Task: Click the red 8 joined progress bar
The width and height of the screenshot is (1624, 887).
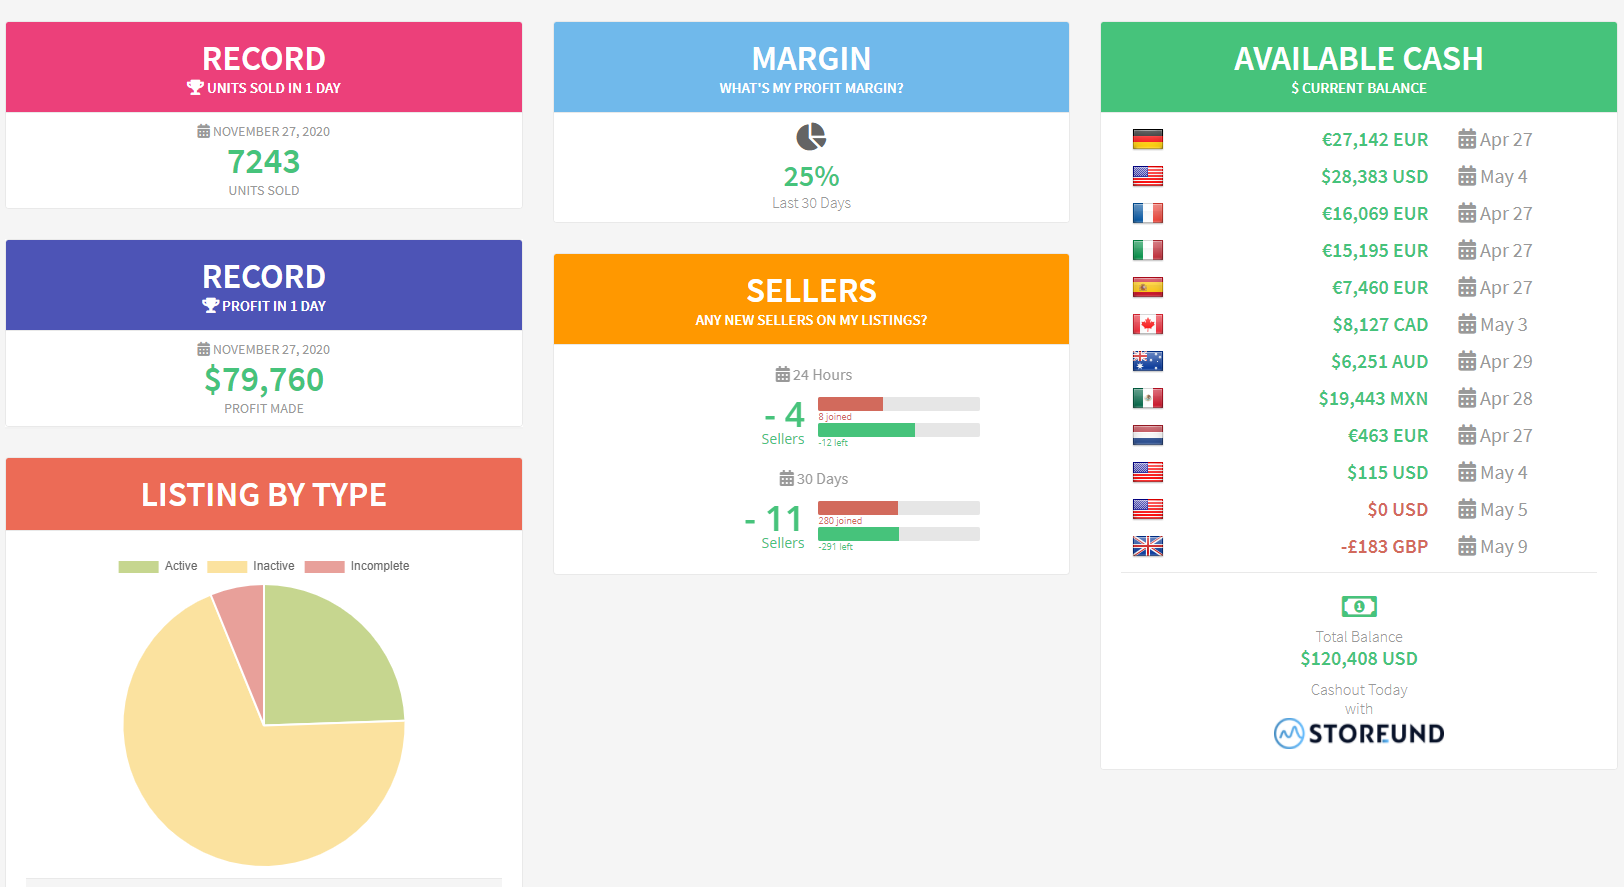Action: click(x=850, y=404)
